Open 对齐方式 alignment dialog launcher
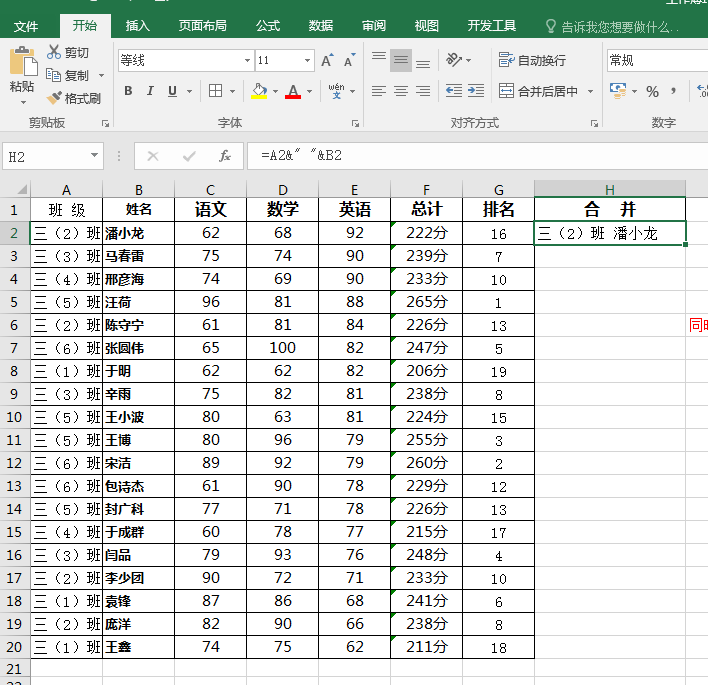 point(594,123)
